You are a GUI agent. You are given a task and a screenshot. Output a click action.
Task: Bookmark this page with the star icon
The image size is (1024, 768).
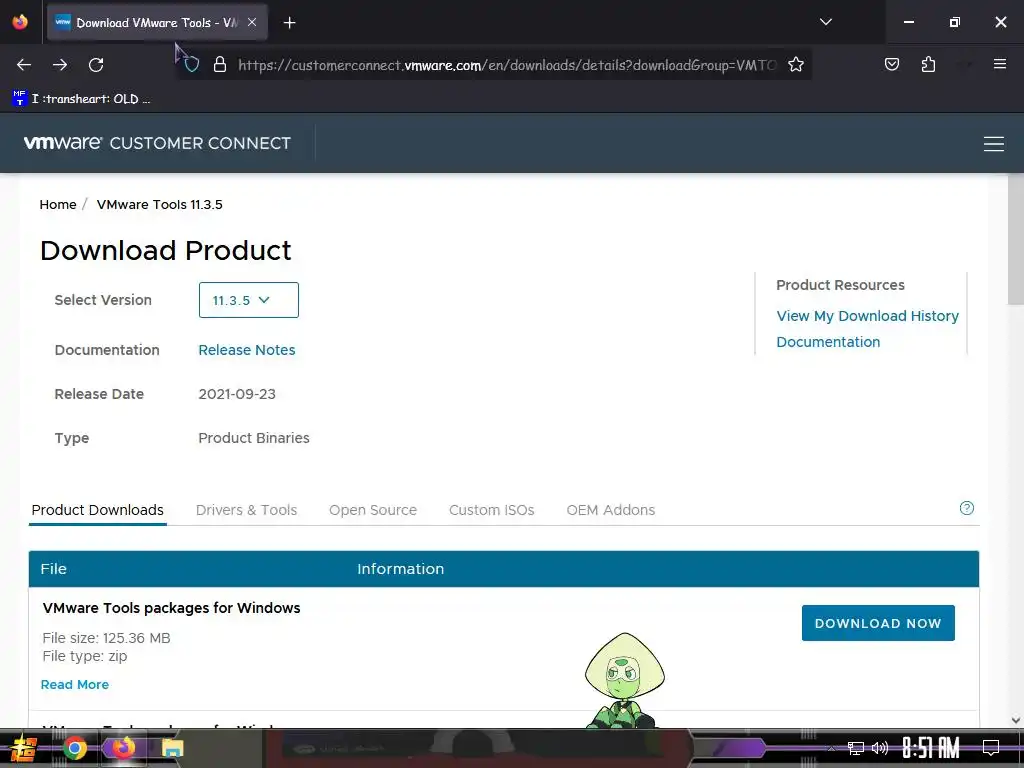point(795,65)
